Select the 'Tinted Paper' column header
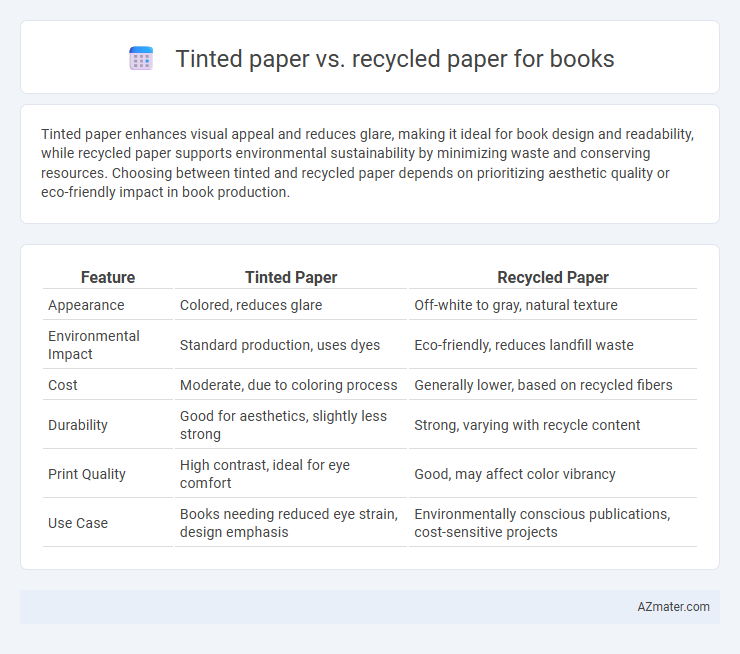The image size is (740, 654). tap(291, 277)
